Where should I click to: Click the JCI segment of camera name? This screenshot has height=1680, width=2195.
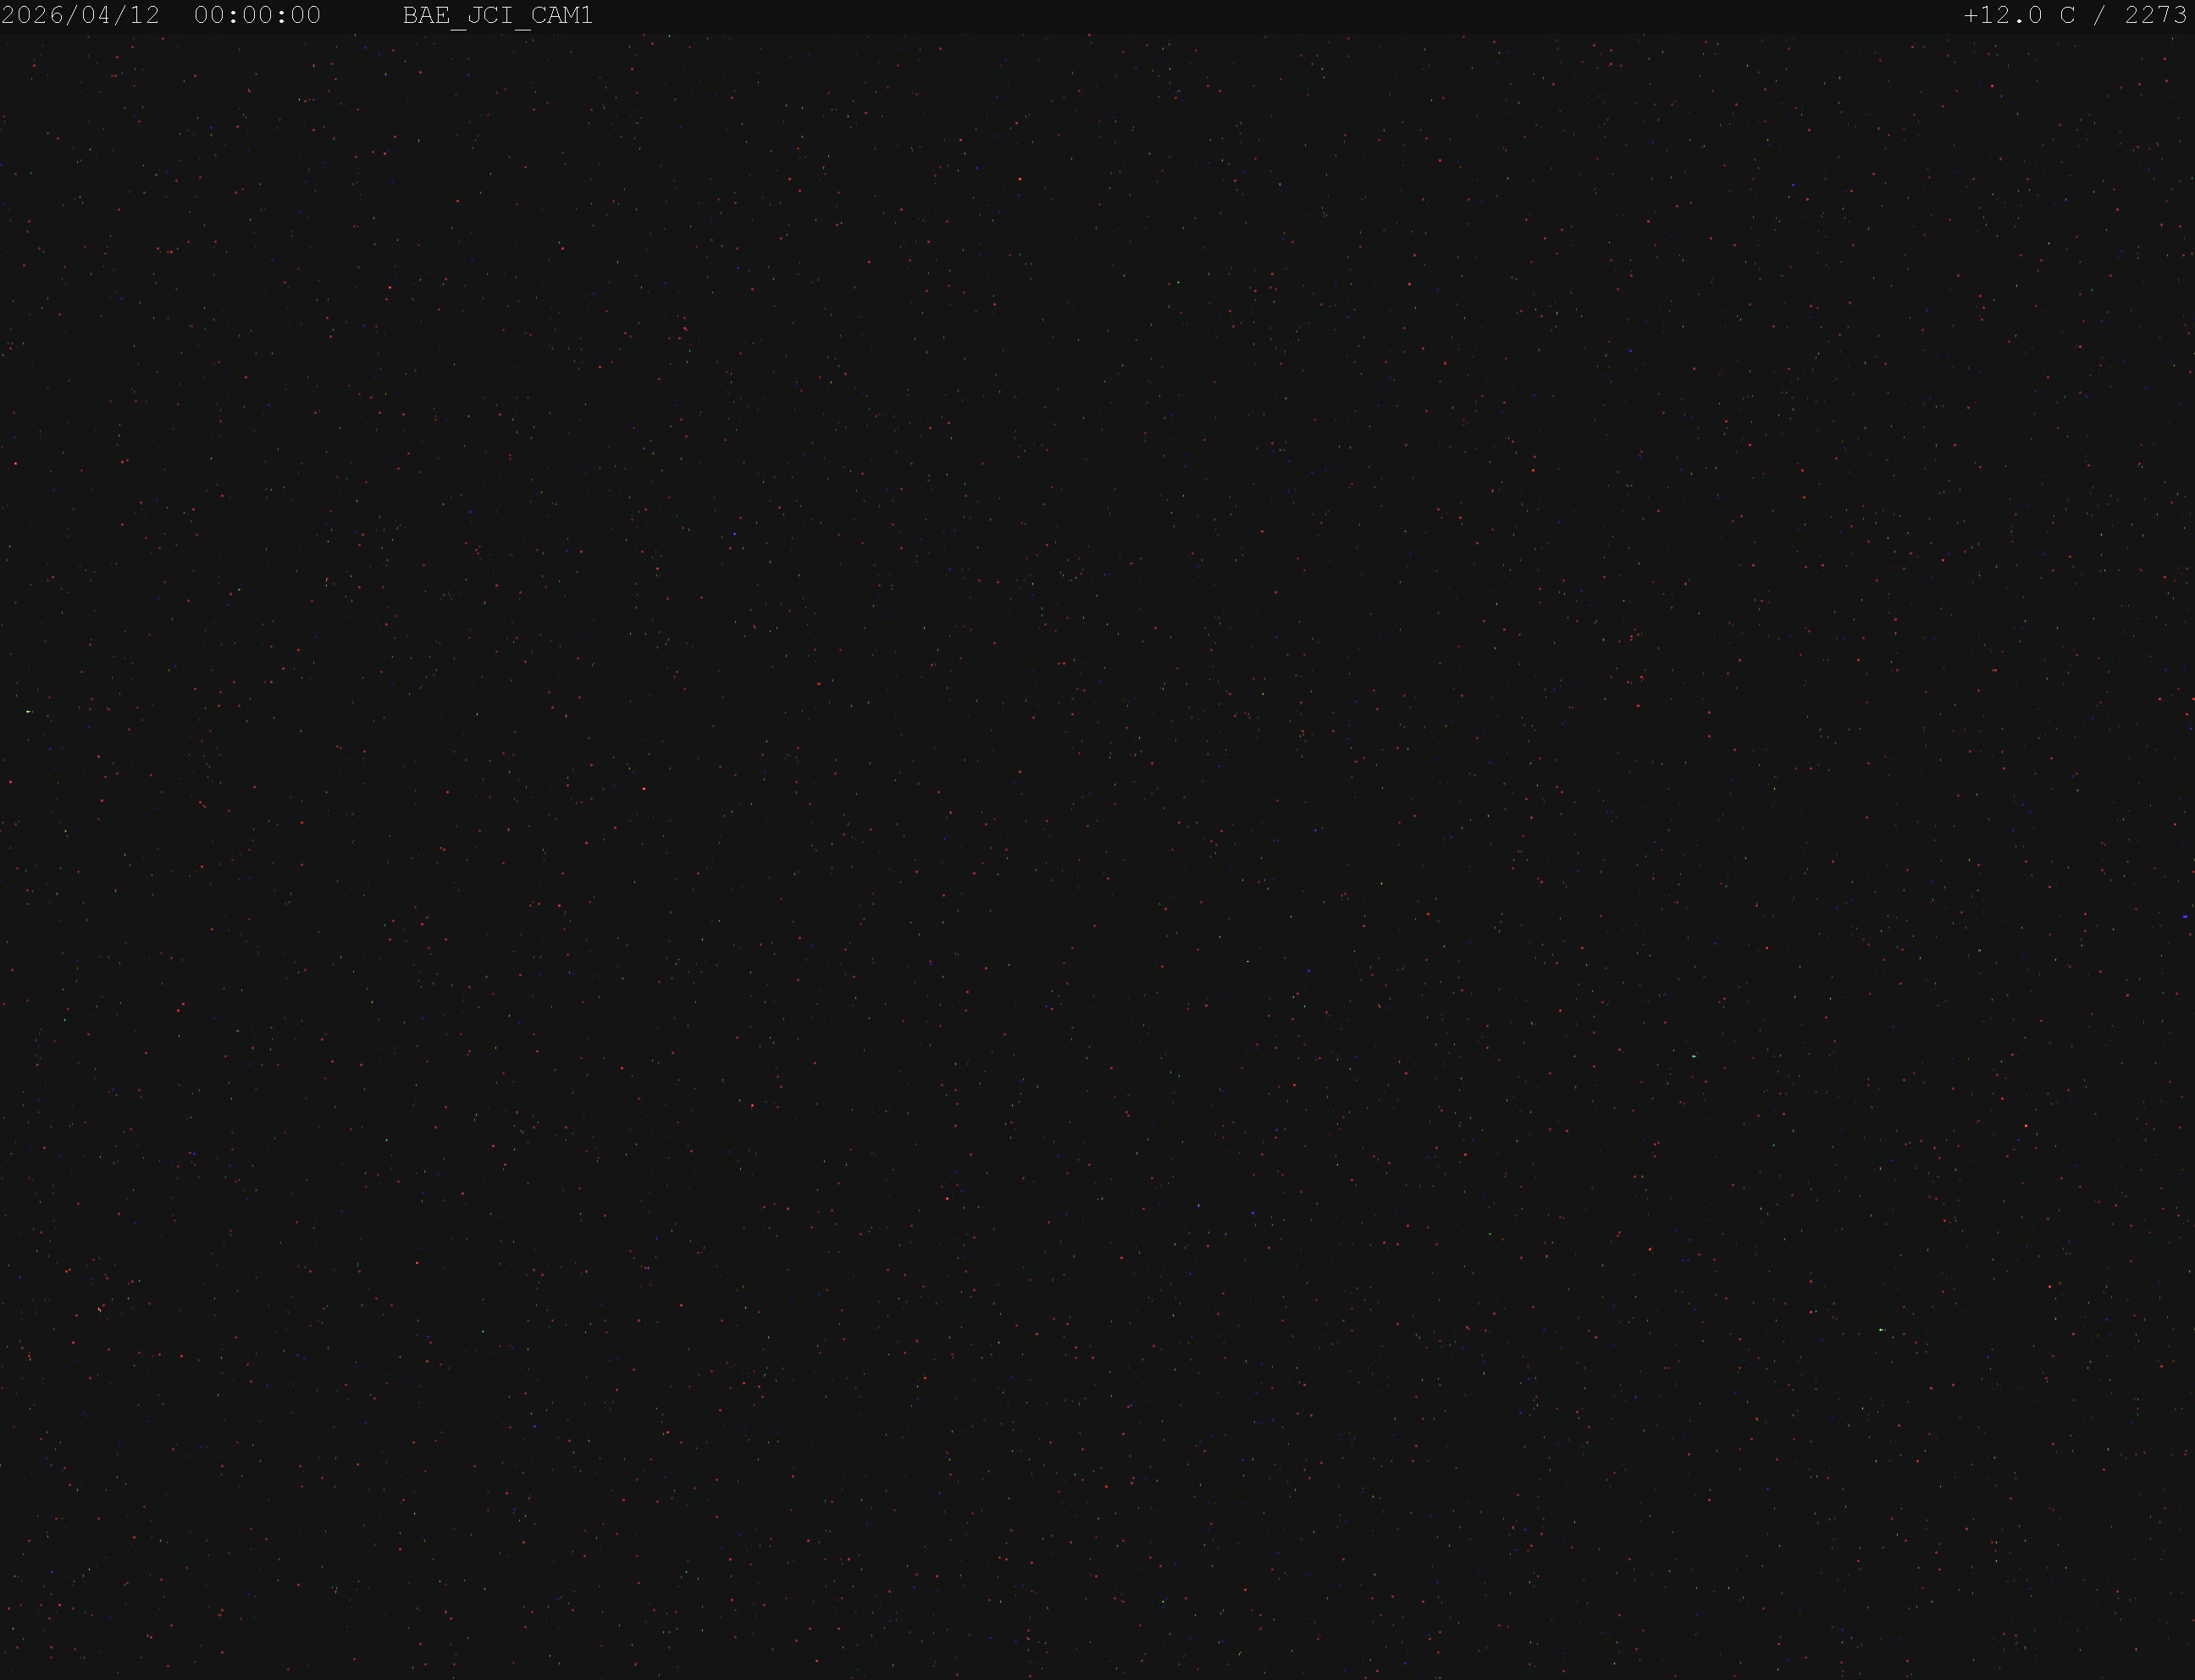click(490, 16)
